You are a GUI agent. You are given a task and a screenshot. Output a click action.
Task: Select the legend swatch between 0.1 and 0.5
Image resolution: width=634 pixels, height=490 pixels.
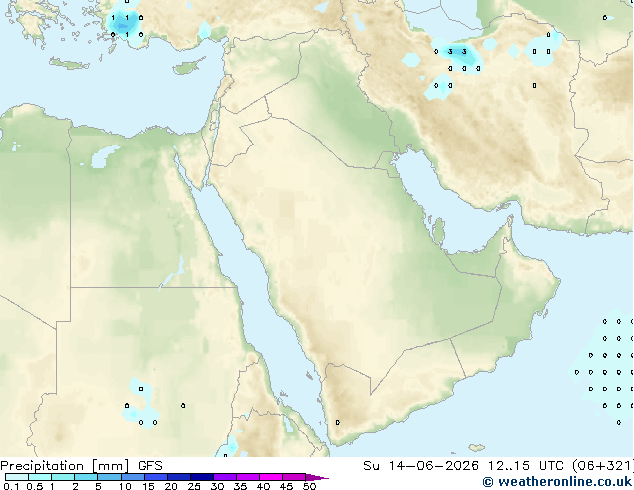(x=17, y=477)
